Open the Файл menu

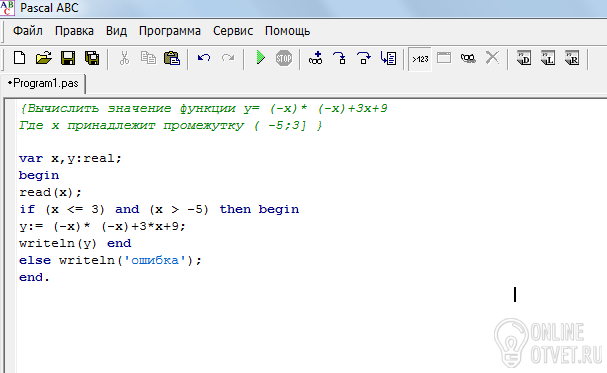coord(28,31)
